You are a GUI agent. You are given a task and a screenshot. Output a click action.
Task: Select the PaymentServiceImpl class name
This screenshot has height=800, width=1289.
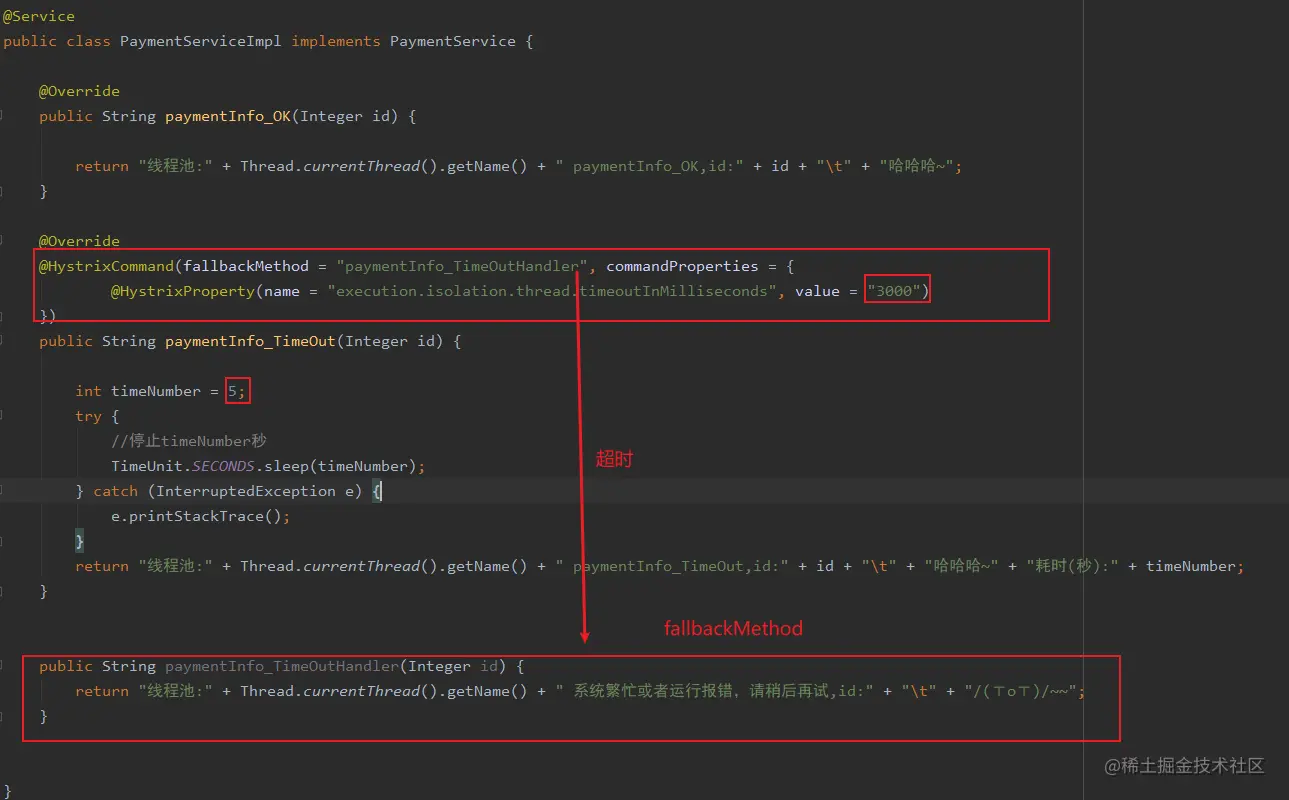click(201, 41)
